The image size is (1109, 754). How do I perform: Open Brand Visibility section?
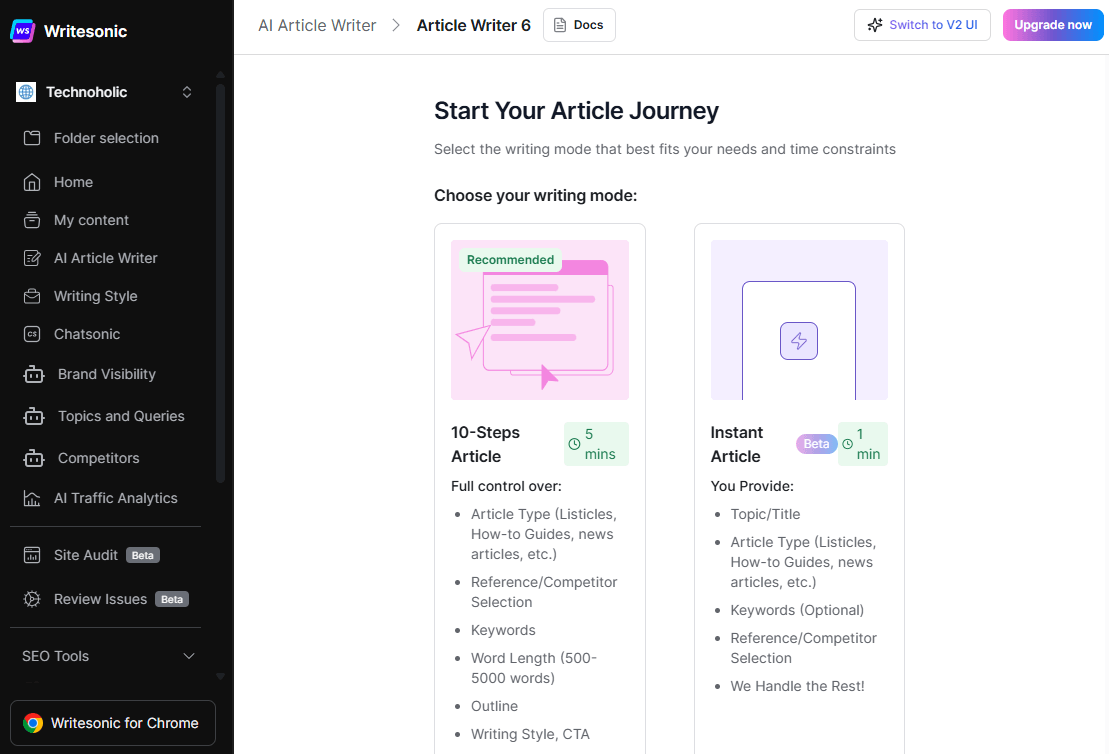(x=106, y=374)
